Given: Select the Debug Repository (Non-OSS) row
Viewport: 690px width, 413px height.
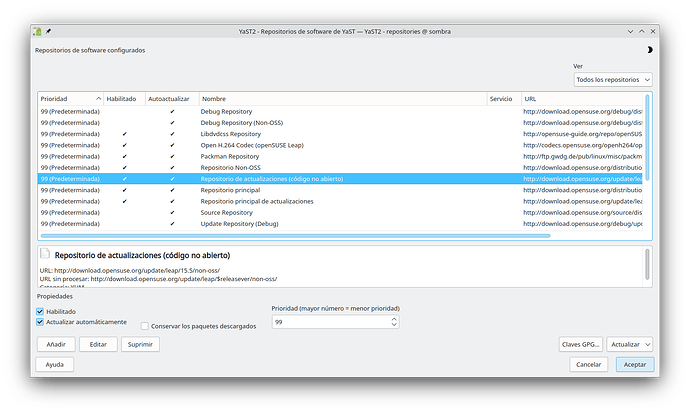Looking at the screenshot, I should (340, 123).
